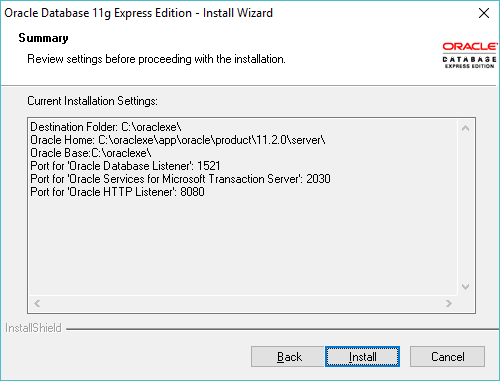Click the horizontal scroll left arrow
This screenshot has height=381, width=500.
37,303
